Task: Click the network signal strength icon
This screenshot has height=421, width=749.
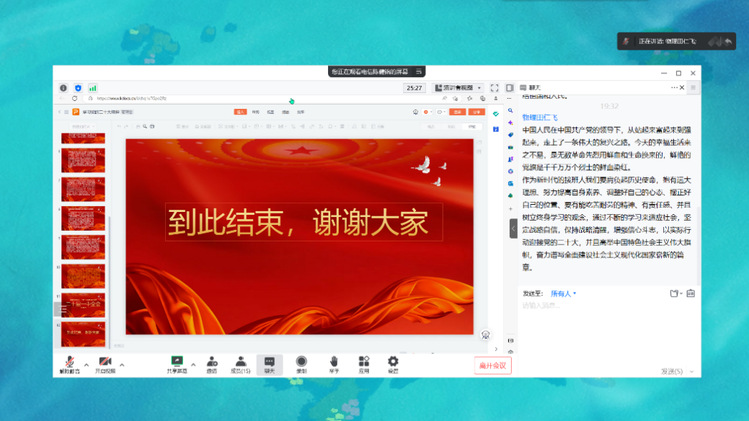Action: click(92, 88)
